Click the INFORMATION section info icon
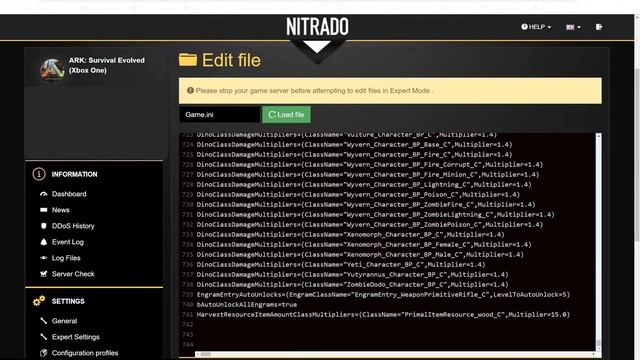This screenshot has width=640, height=360. 39,174
